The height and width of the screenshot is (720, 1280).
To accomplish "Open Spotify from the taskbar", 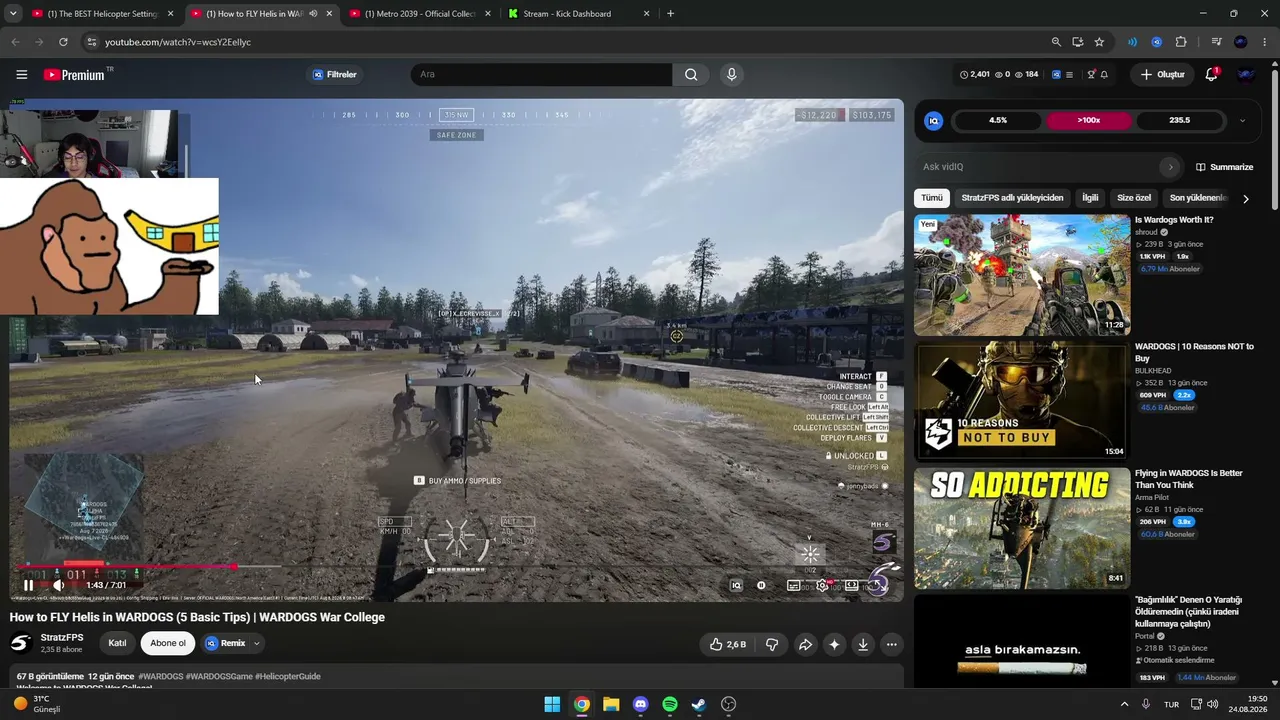I will click(x=670, y=704).
